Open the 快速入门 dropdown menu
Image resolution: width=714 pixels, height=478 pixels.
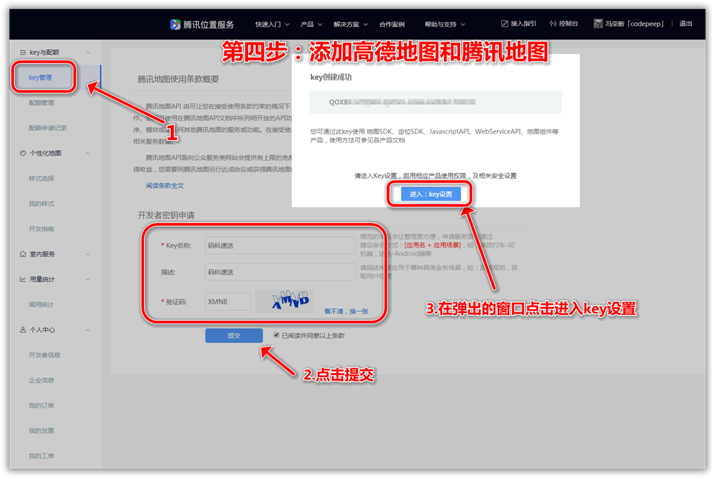[272, 24]
